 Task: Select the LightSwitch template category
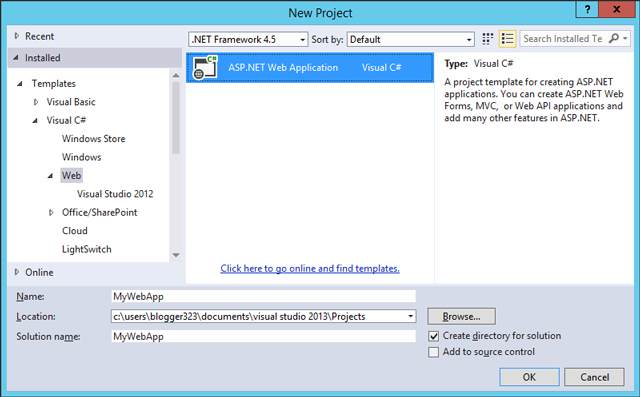click(87, 249)
